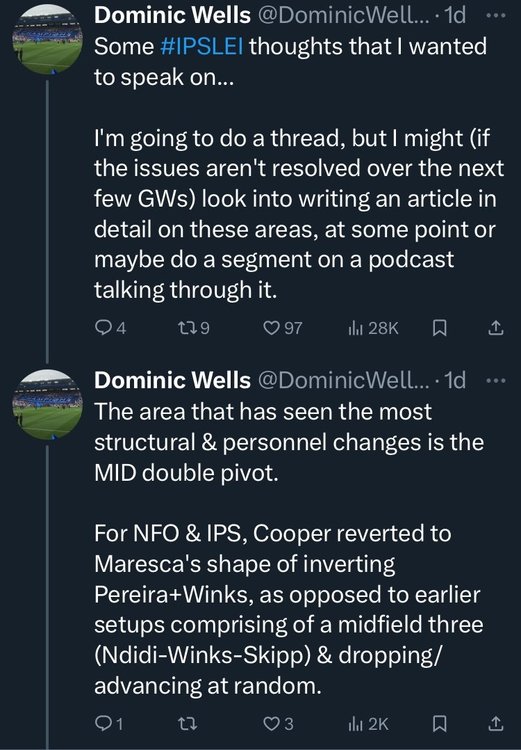This screenshot has height=750, width=521.
Task: Like the second tweet with 3 likes
Action: (x=279, y=724)
